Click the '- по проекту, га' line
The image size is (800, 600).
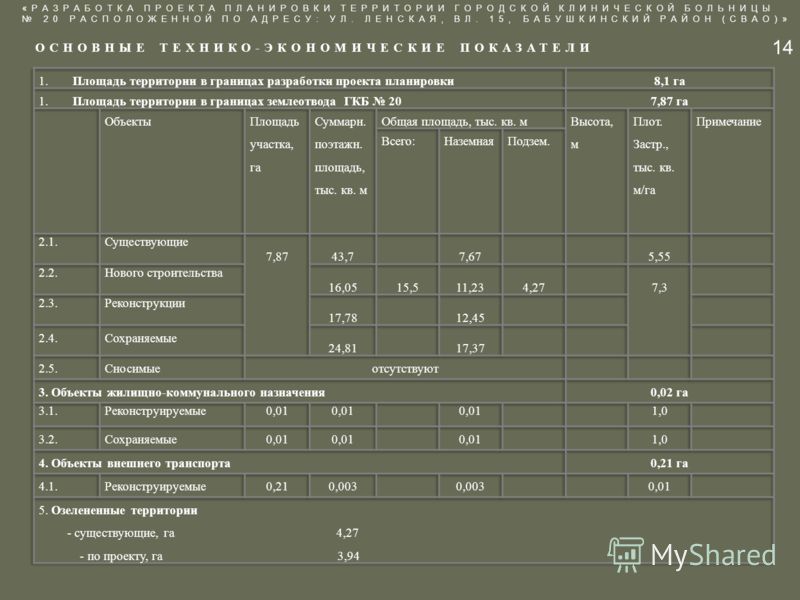(121, 557)
